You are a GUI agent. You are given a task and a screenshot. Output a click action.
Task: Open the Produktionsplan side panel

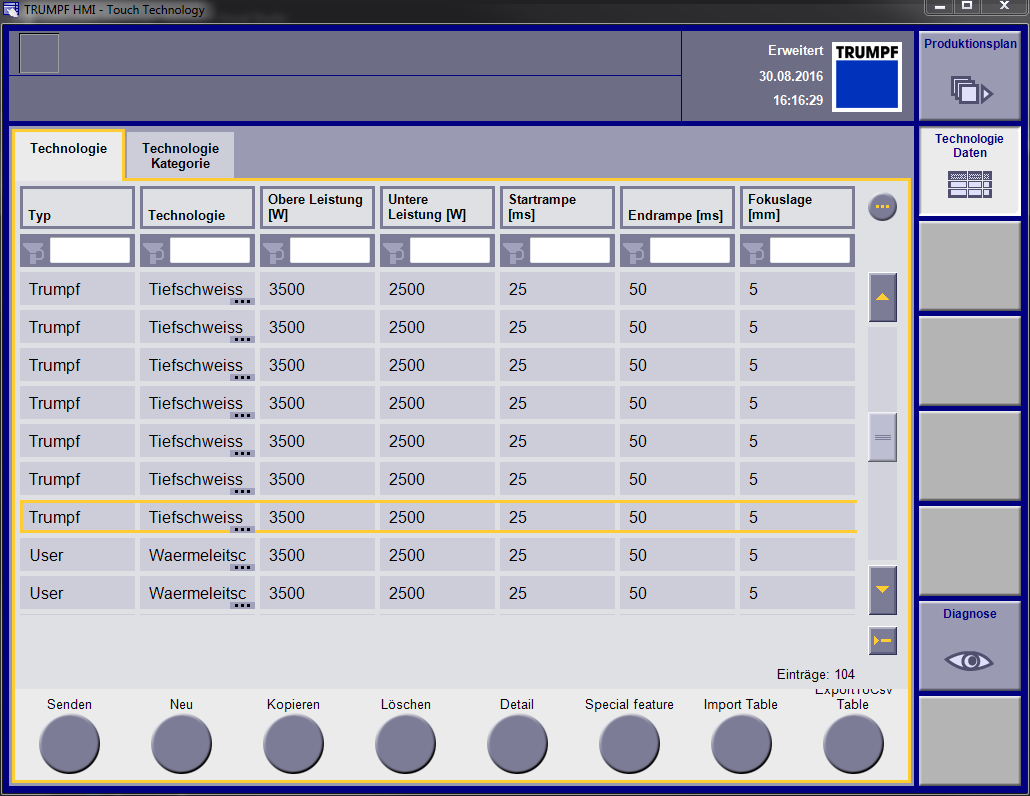[970, 76]
